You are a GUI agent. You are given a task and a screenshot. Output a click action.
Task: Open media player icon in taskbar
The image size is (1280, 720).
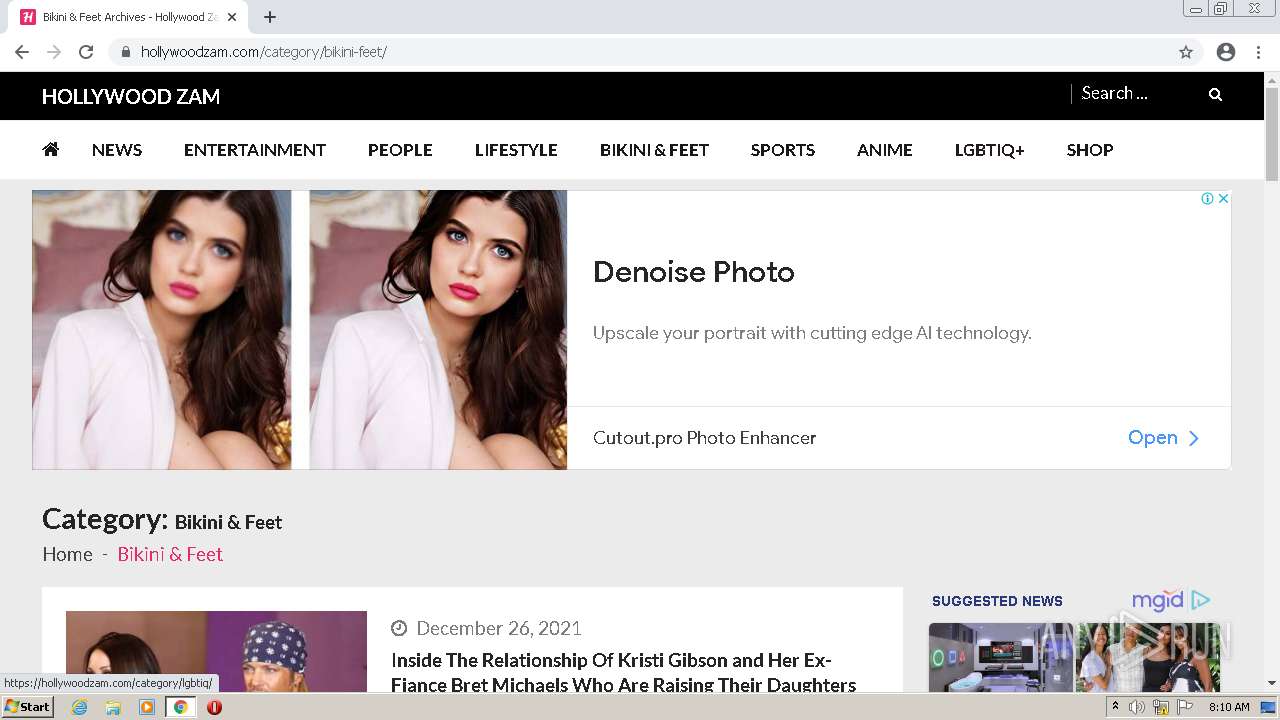click(x=147, y=707)
